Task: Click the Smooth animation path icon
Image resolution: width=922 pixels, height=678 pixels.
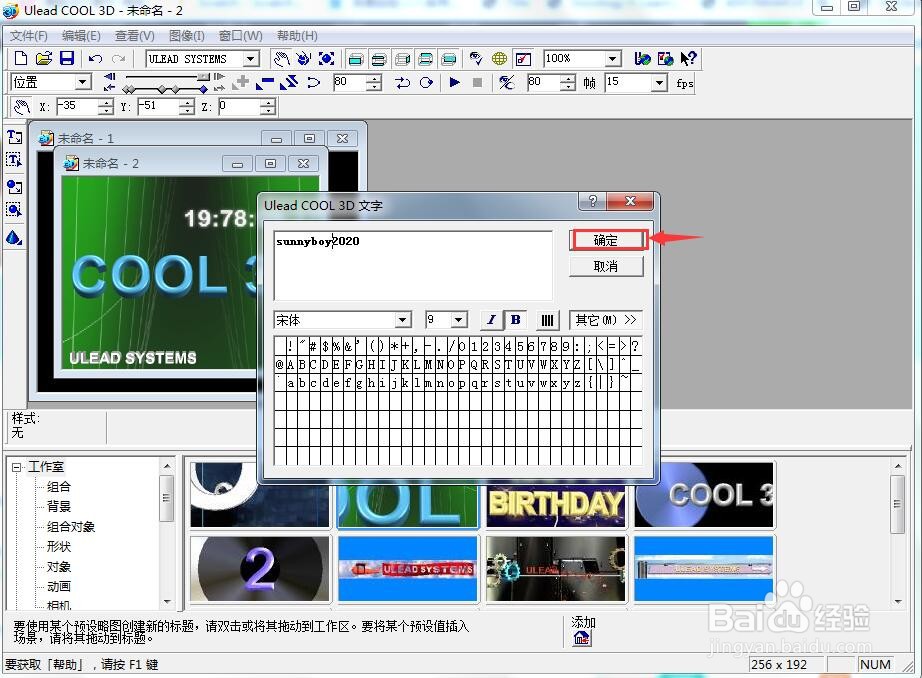Action: pyautogui.click(x=313, y=82)
